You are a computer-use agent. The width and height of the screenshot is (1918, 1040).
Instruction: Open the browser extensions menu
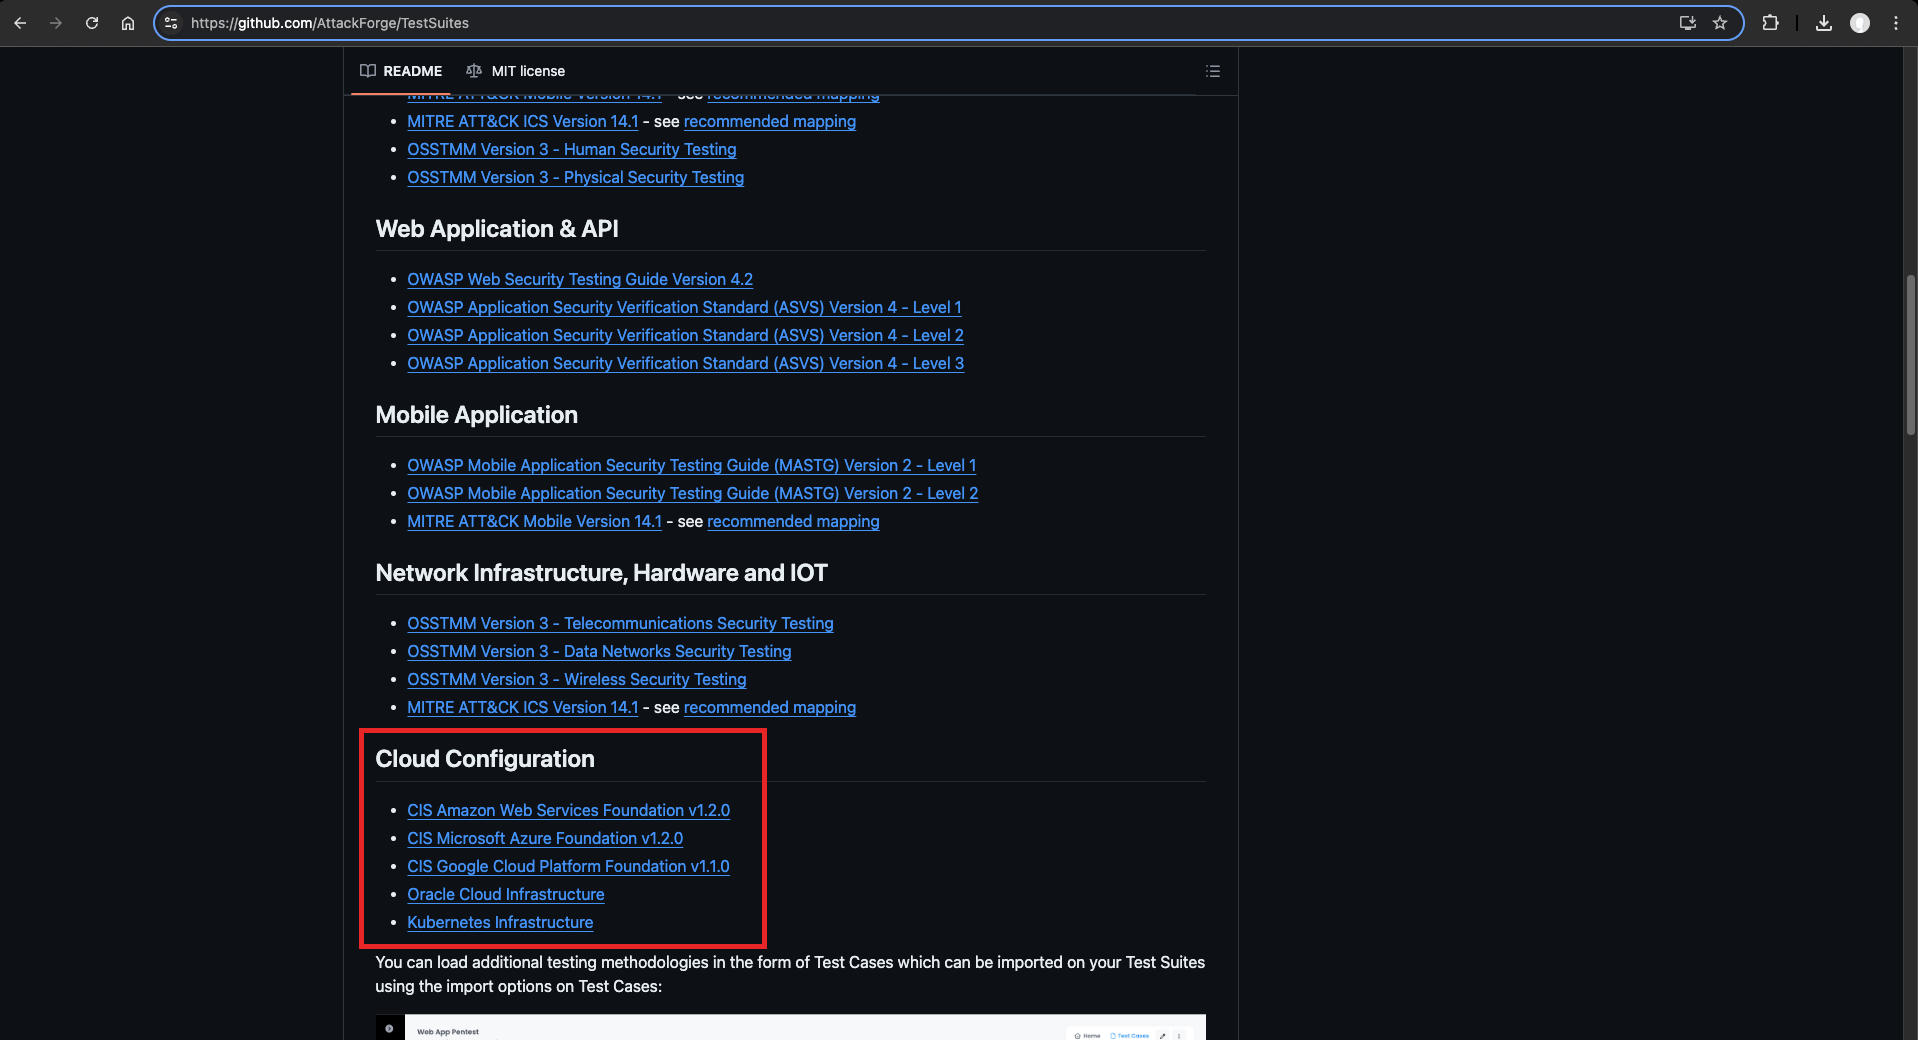pyautogui.click(x=1770, y=23)
